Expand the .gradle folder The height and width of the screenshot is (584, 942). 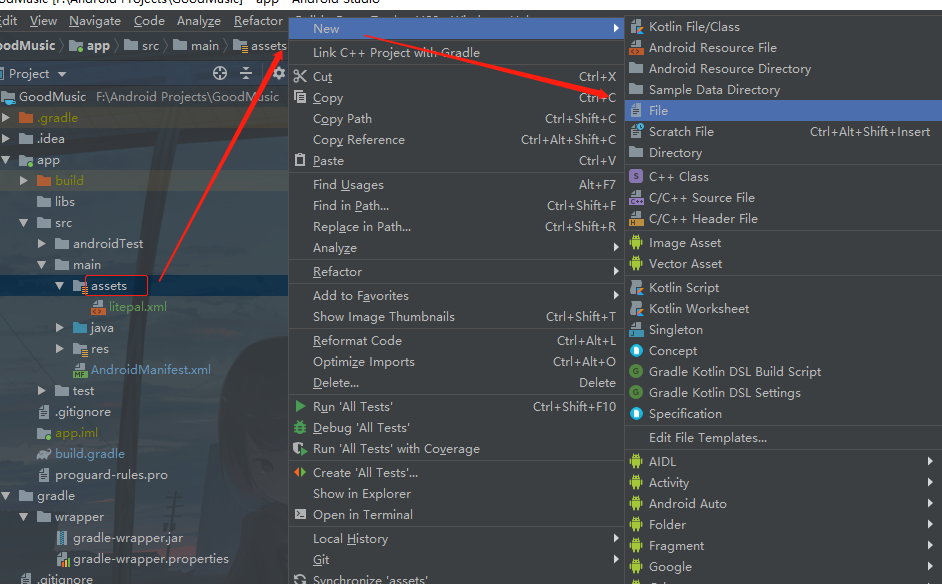(x=7, y=118)
